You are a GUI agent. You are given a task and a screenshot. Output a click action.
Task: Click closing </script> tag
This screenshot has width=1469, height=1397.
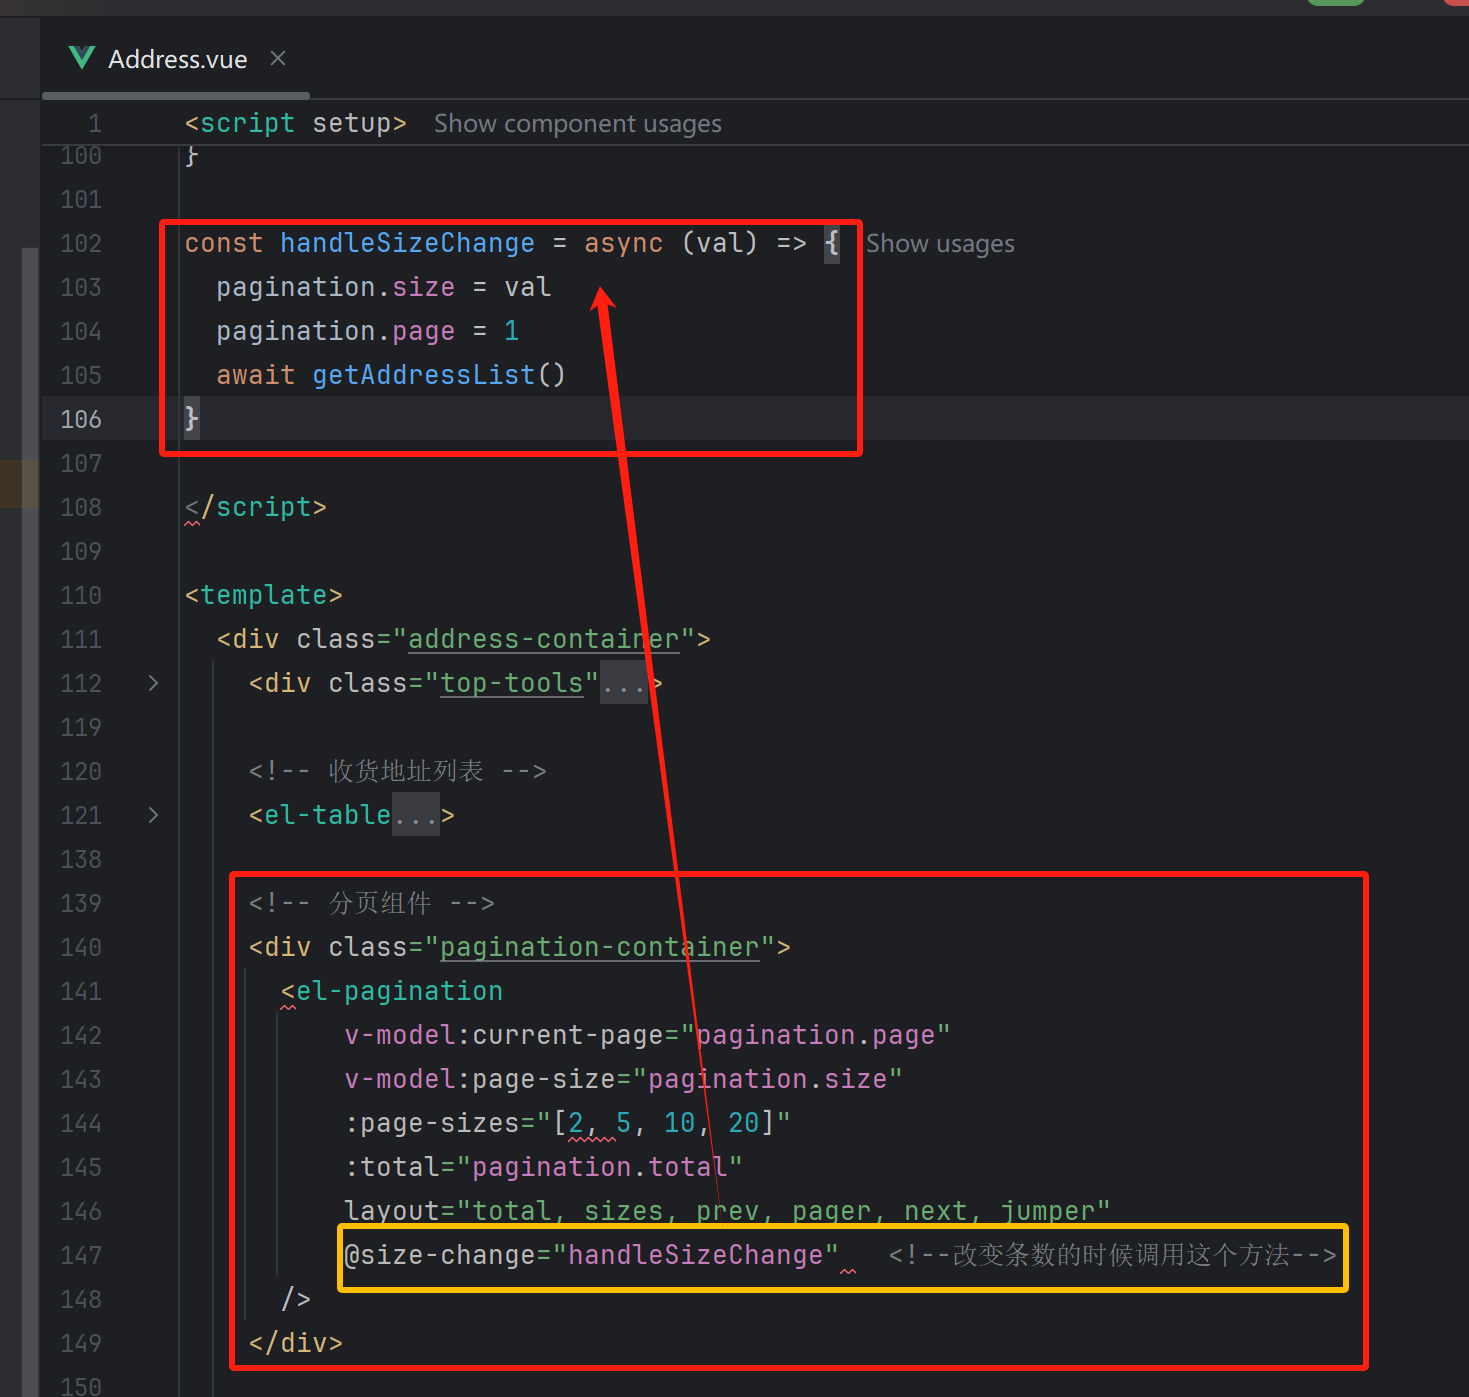[x=256, y=507]
